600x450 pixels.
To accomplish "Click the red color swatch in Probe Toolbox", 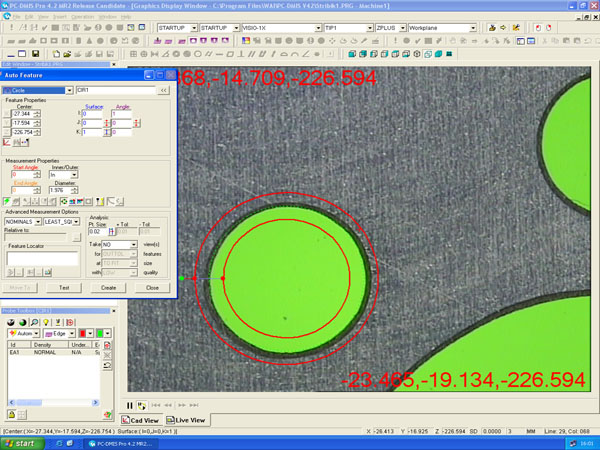I will tap(82, 334).
